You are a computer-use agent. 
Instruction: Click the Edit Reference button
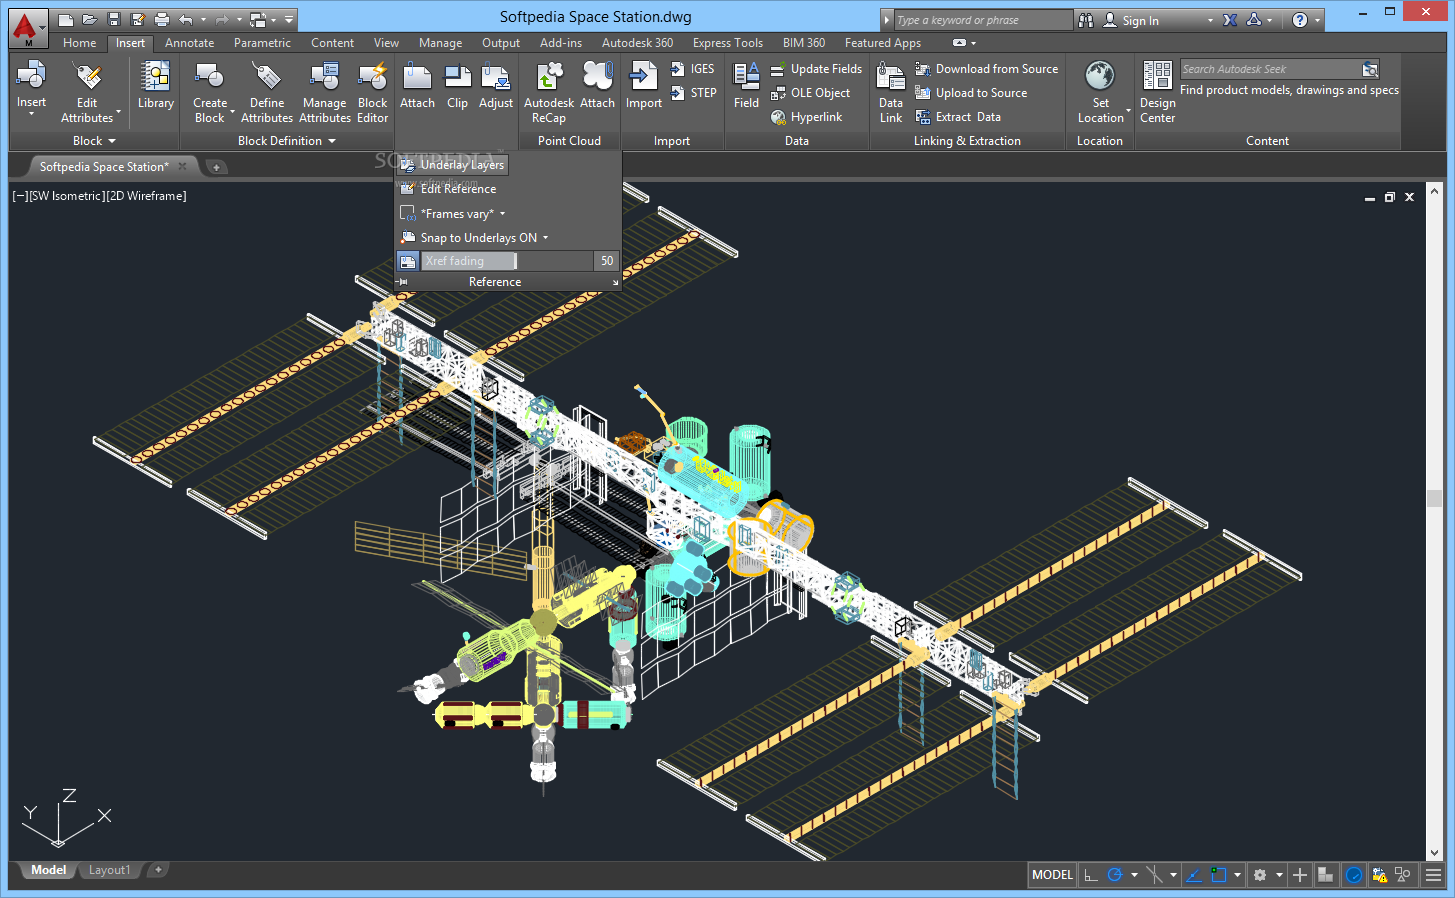[x=448, y=189]
